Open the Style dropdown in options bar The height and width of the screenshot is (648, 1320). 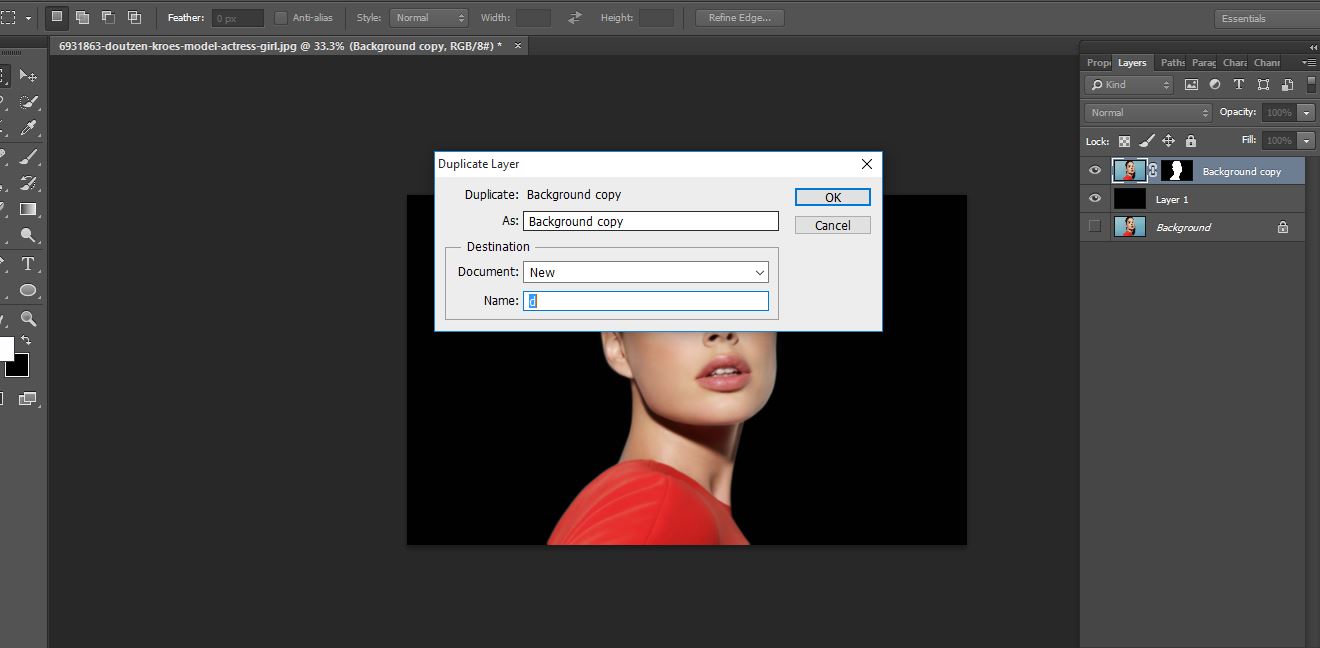(x=429, y=17)
